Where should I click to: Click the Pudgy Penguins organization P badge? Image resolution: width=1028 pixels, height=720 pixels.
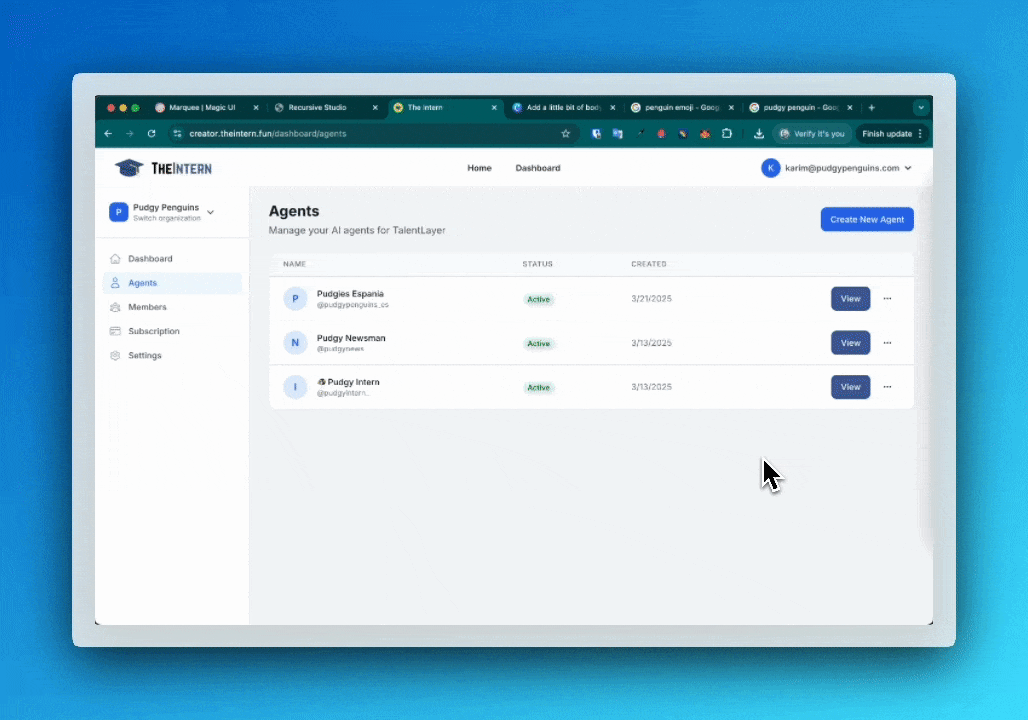tap(119, 212)
